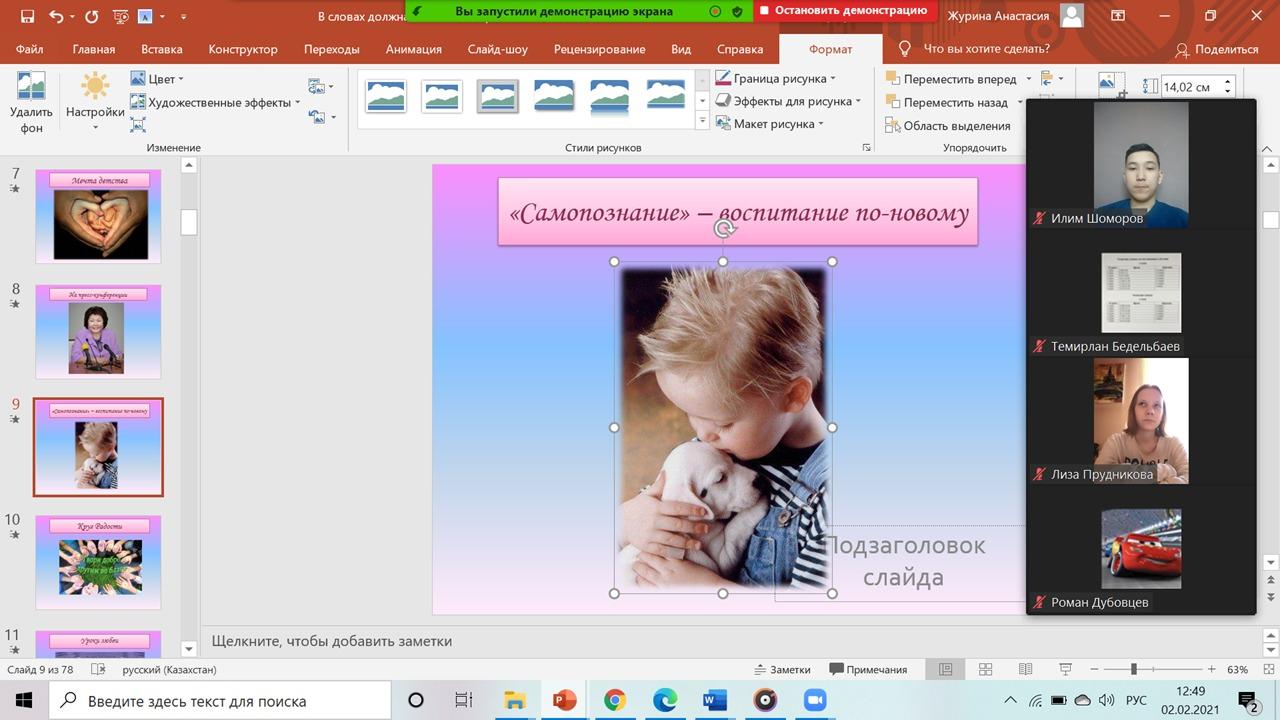This screenshot has height=720, width=1280.
Task: Open File Explorer from the taskbar
Action: coord(515,700)
